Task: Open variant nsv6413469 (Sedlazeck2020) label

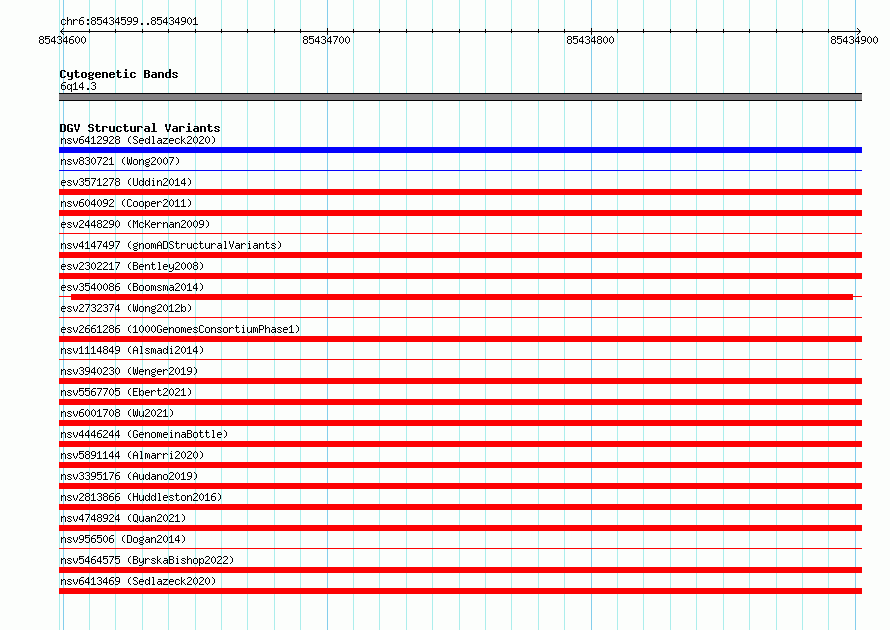Action: pos(138,581)
